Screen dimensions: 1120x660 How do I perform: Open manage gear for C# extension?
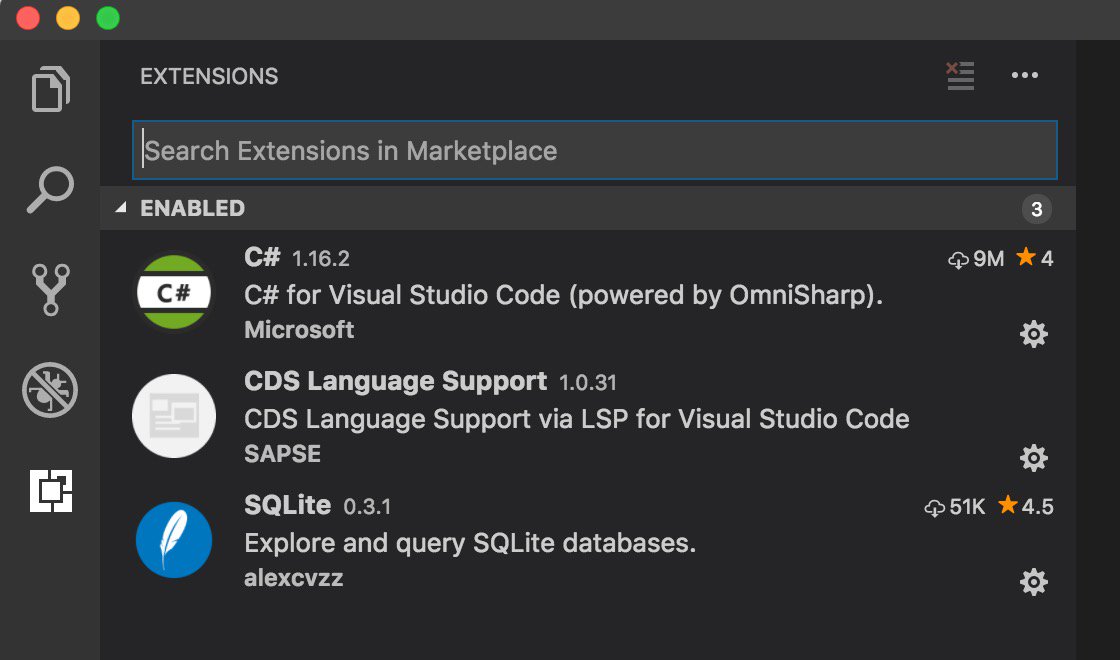point(1034,334)
